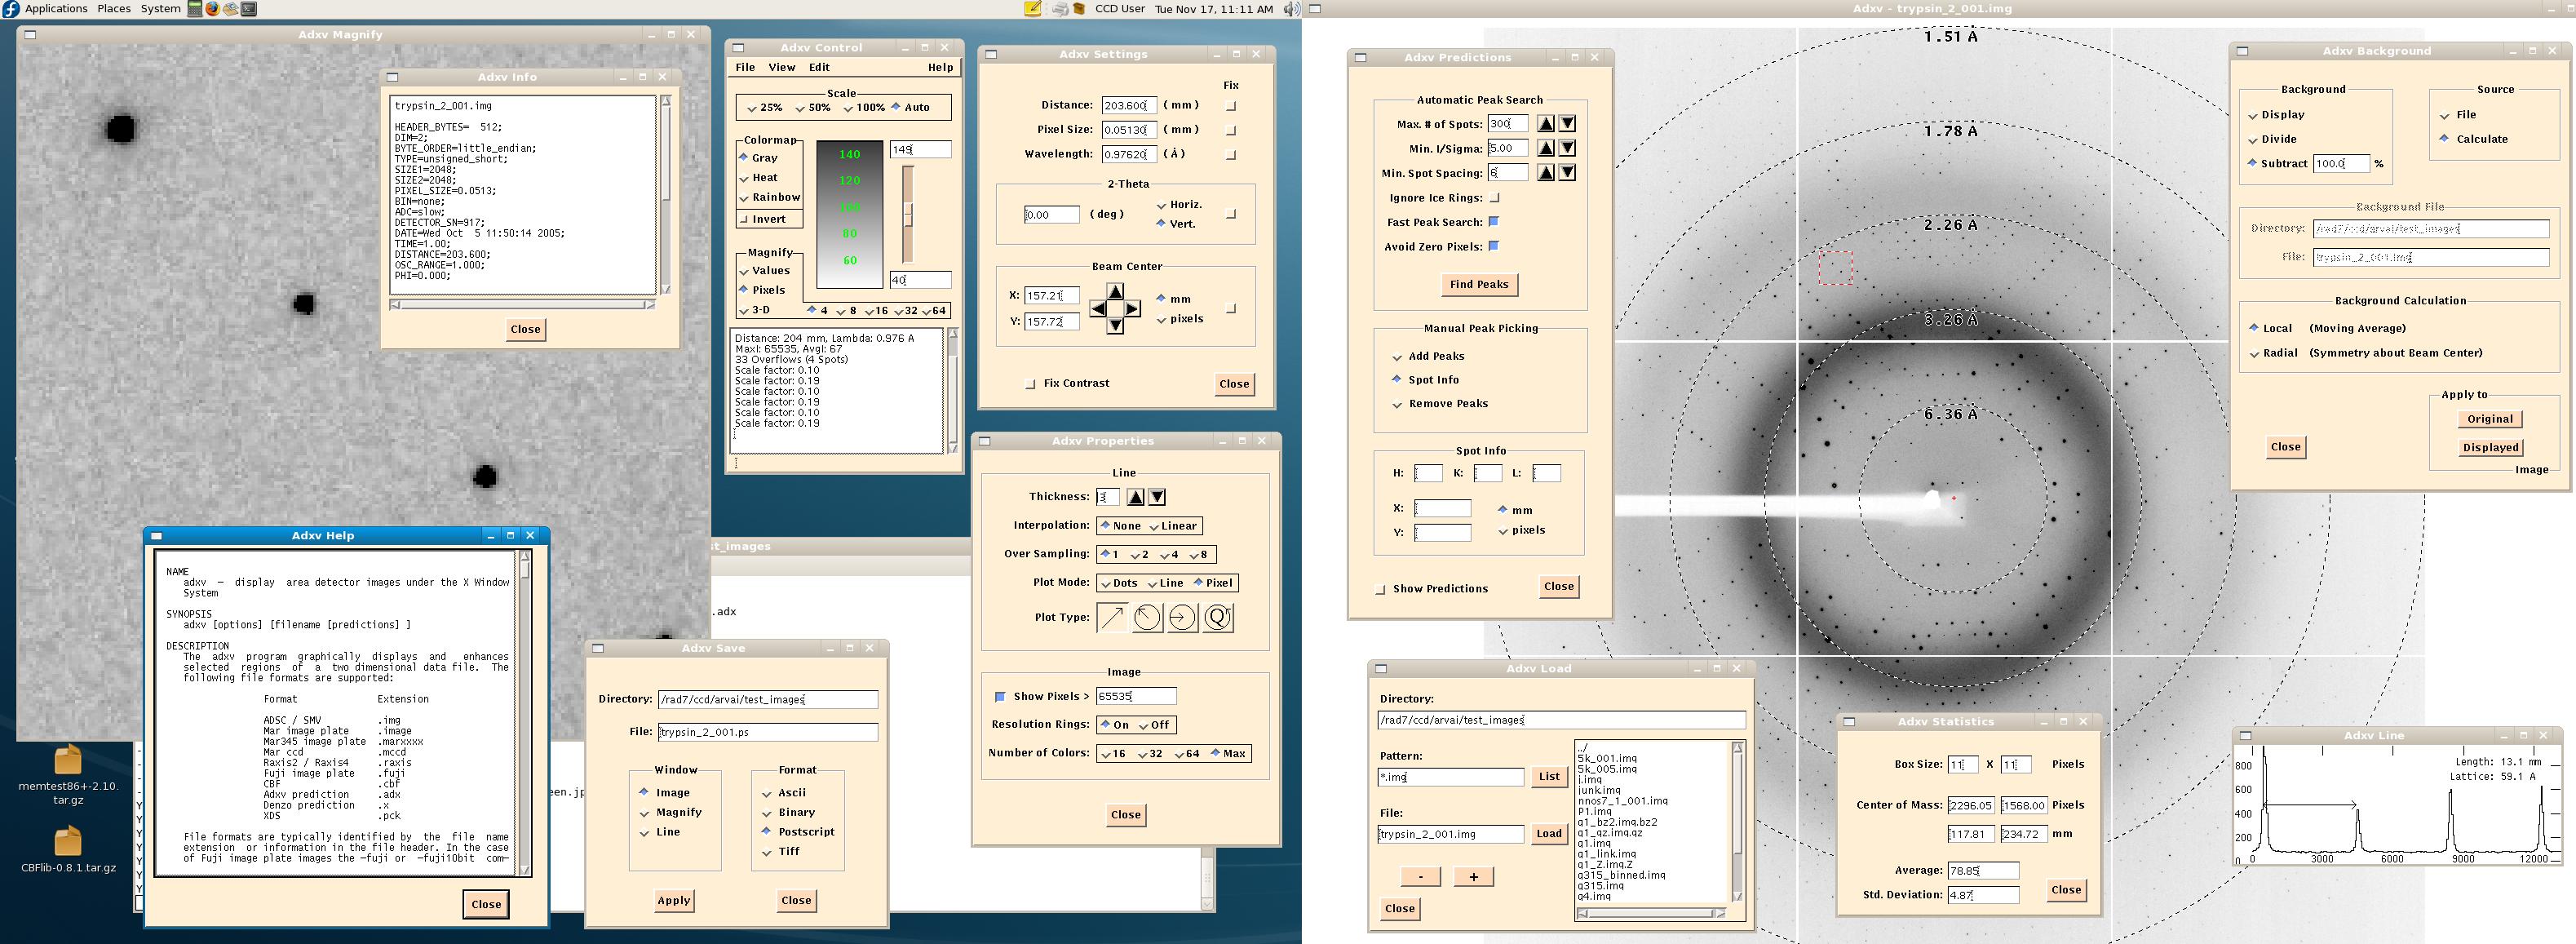Screen dimensions: 2576x944
Task: Select the circled arrow plot type icon
Action: click(1182, 618)
